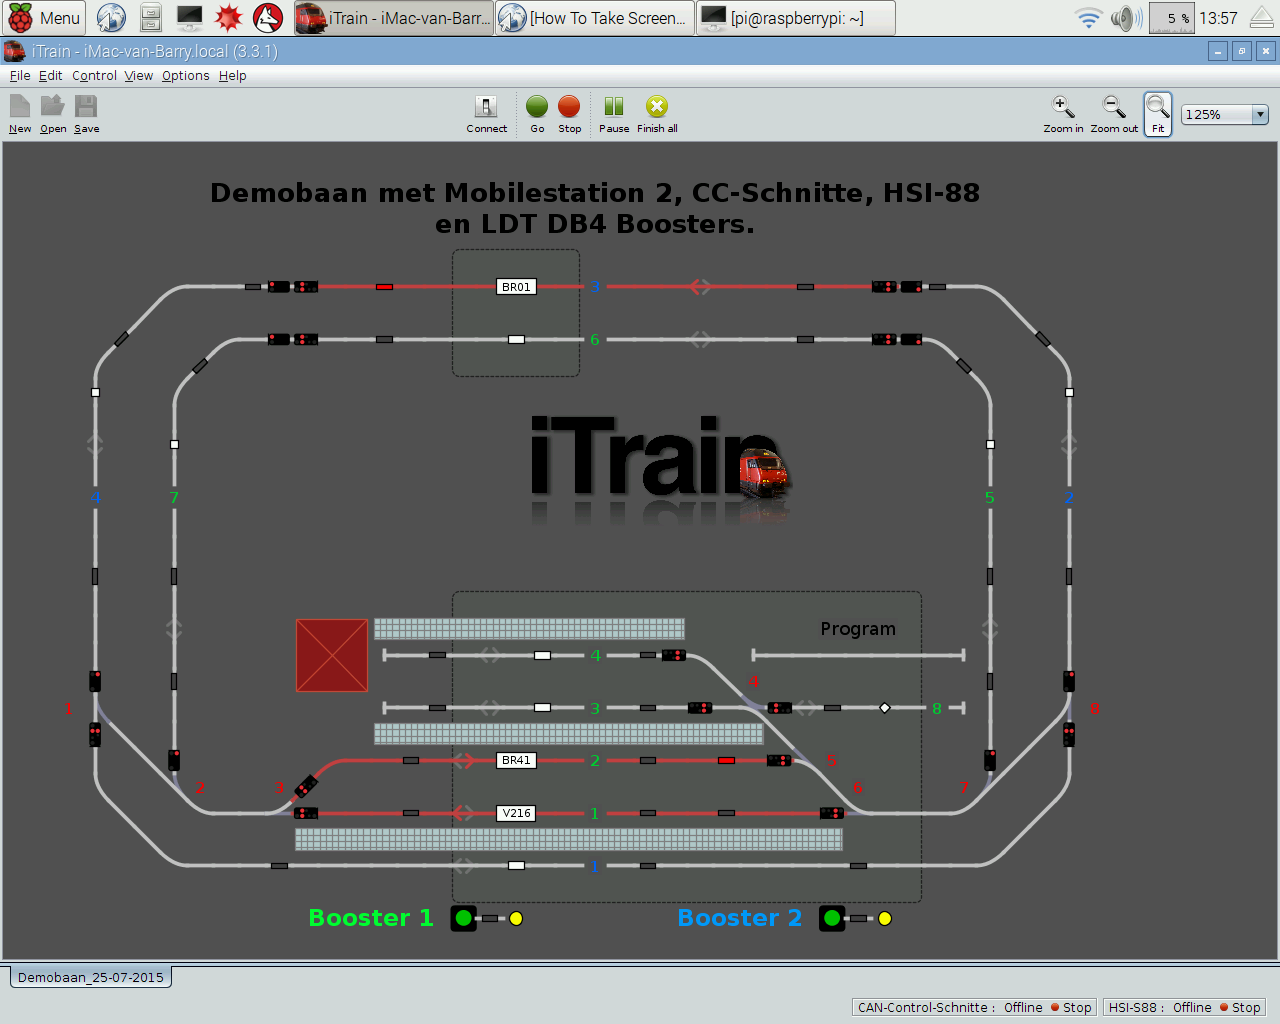This screenshot has height=1024, width=1280.
Task: Open the File menu
Action: coord(19,76)
